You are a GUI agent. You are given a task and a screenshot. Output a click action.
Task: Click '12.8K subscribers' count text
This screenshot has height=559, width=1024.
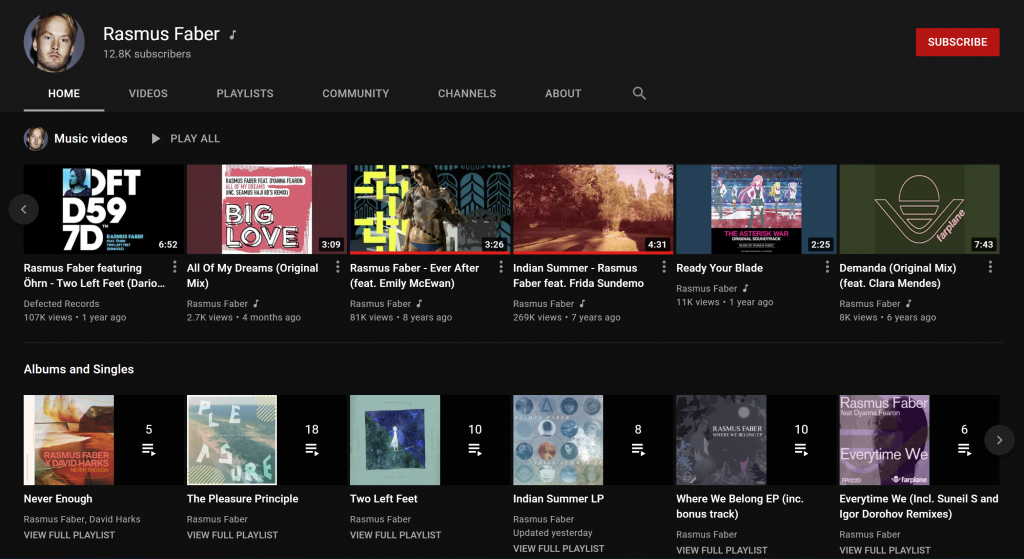[147, 54]
